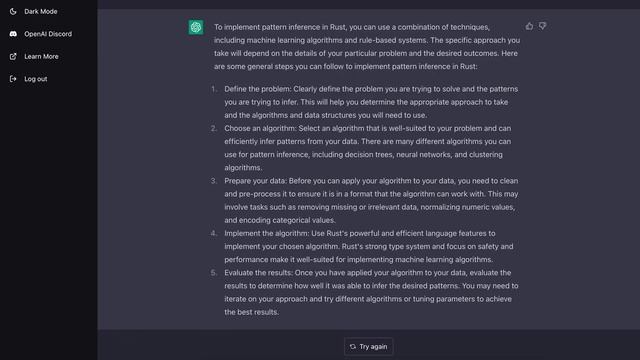Click the external-link icon beside Learn More
This screenshot has width=640, height=360.
[13, 56]
